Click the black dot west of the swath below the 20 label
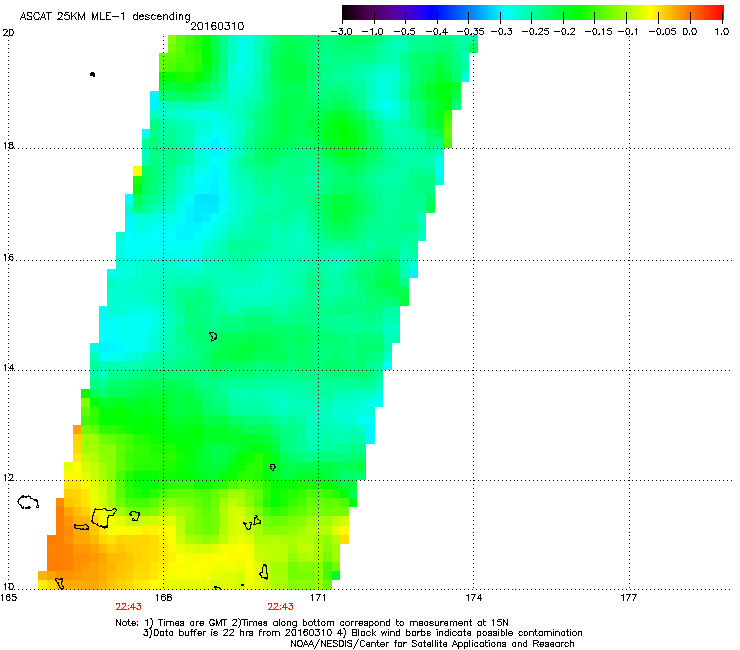This screenshot has height=650, width=740. tap(92, 74)
